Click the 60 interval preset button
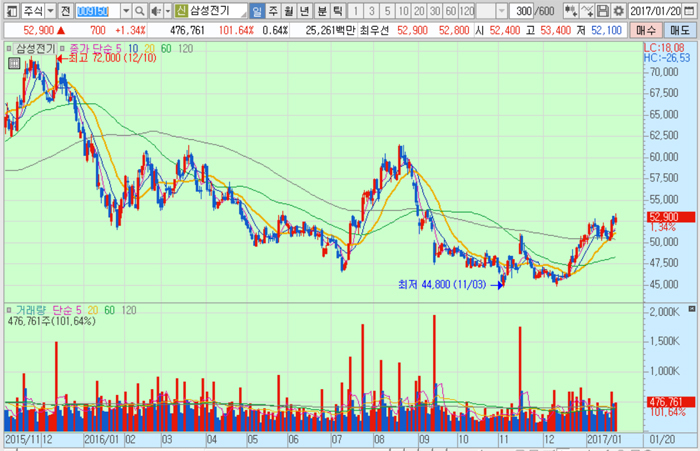The width and height of the screenshot is (700, 451). click(x=449, y=11)
